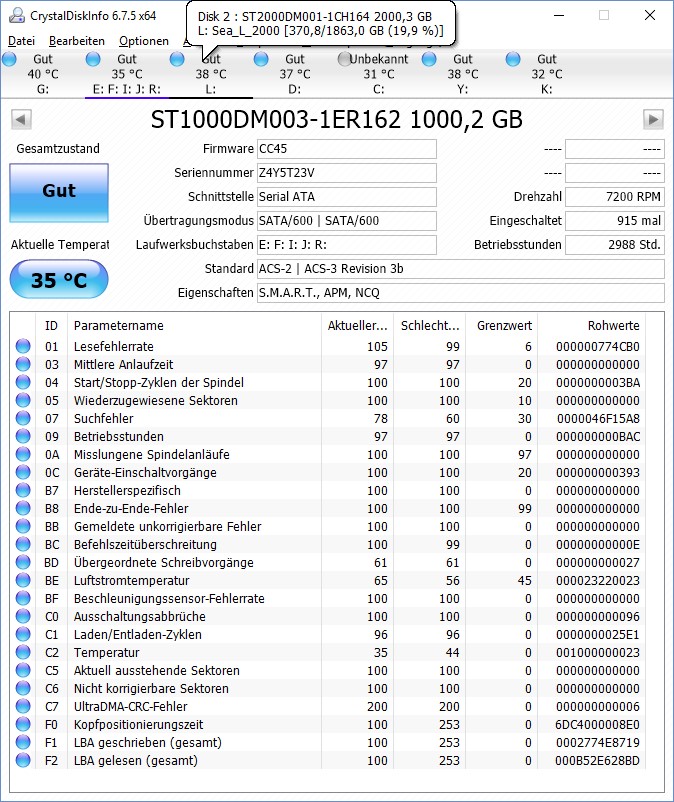Click status orb for Befehlszeitüberschreitung row
This screenshot has height=802, width=674.
coord(23,544)
